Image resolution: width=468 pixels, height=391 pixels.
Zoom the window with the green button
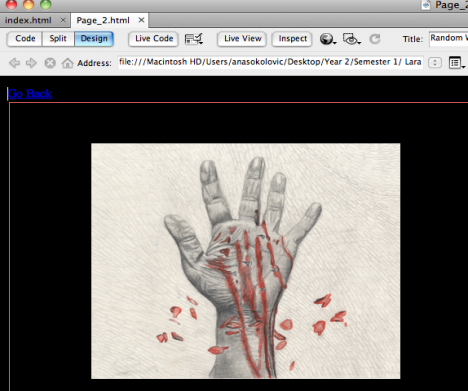(46, 4)
